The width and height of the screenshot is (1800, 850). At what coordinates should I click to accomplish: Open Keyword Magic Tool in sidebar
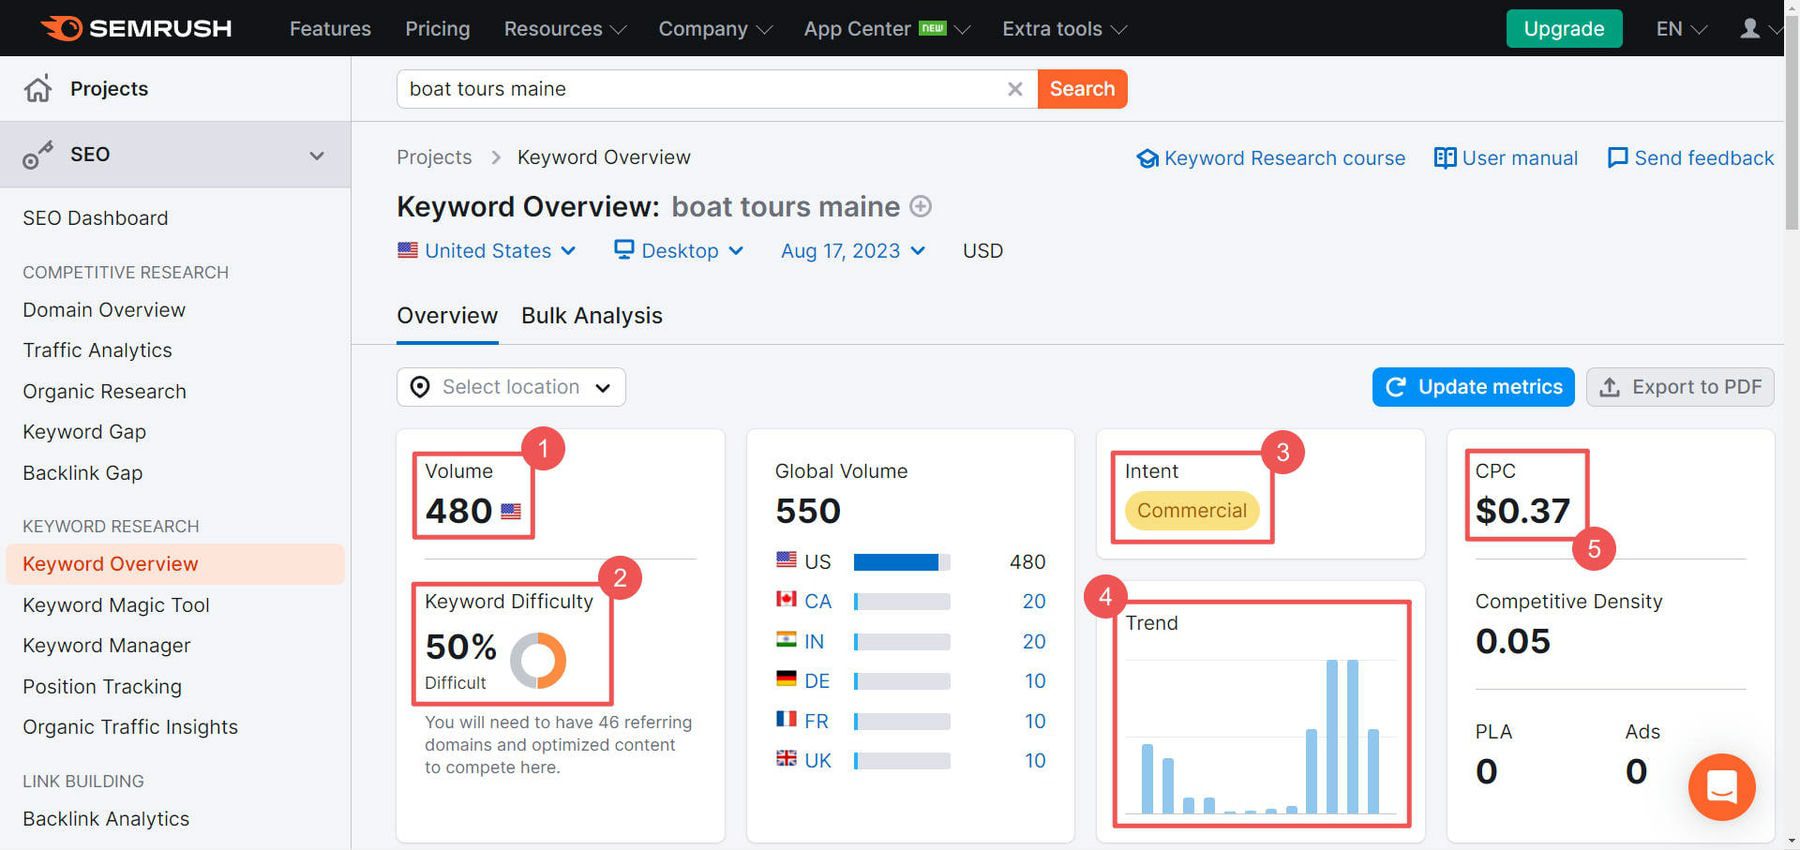tap(116, 605)
